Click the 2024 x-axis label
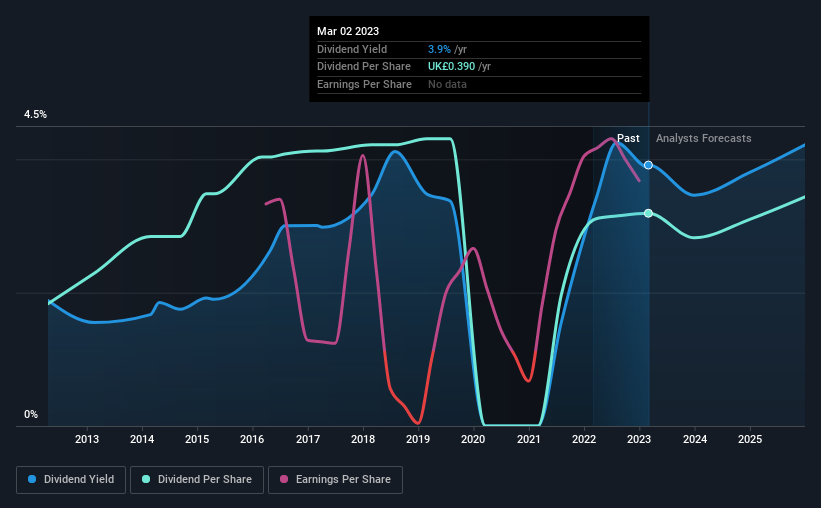821x508 pixels. click(x=695, y=439)
